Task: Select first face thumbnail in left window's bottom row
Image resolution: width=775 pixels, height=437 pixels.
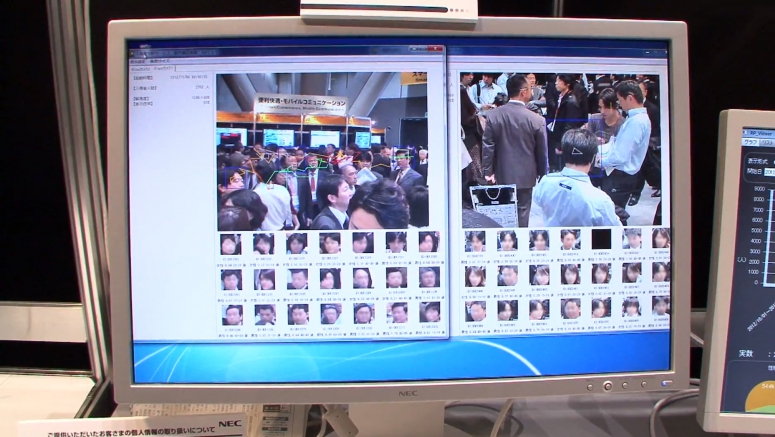Action: 232,315
